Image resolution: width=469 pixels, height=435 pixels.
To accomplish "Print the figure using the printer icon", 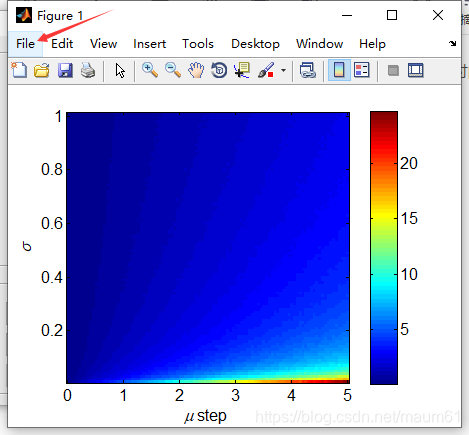I will coord(88,70).
